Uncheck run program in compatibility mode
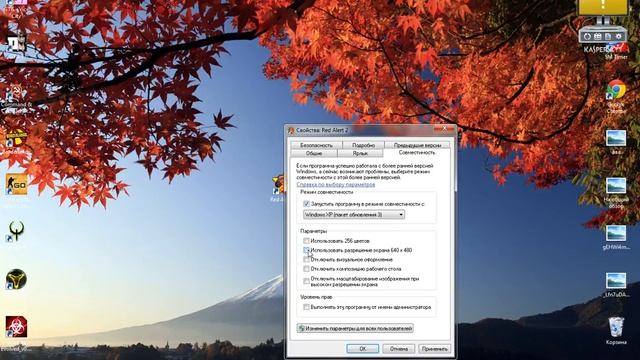 (306, 204)
